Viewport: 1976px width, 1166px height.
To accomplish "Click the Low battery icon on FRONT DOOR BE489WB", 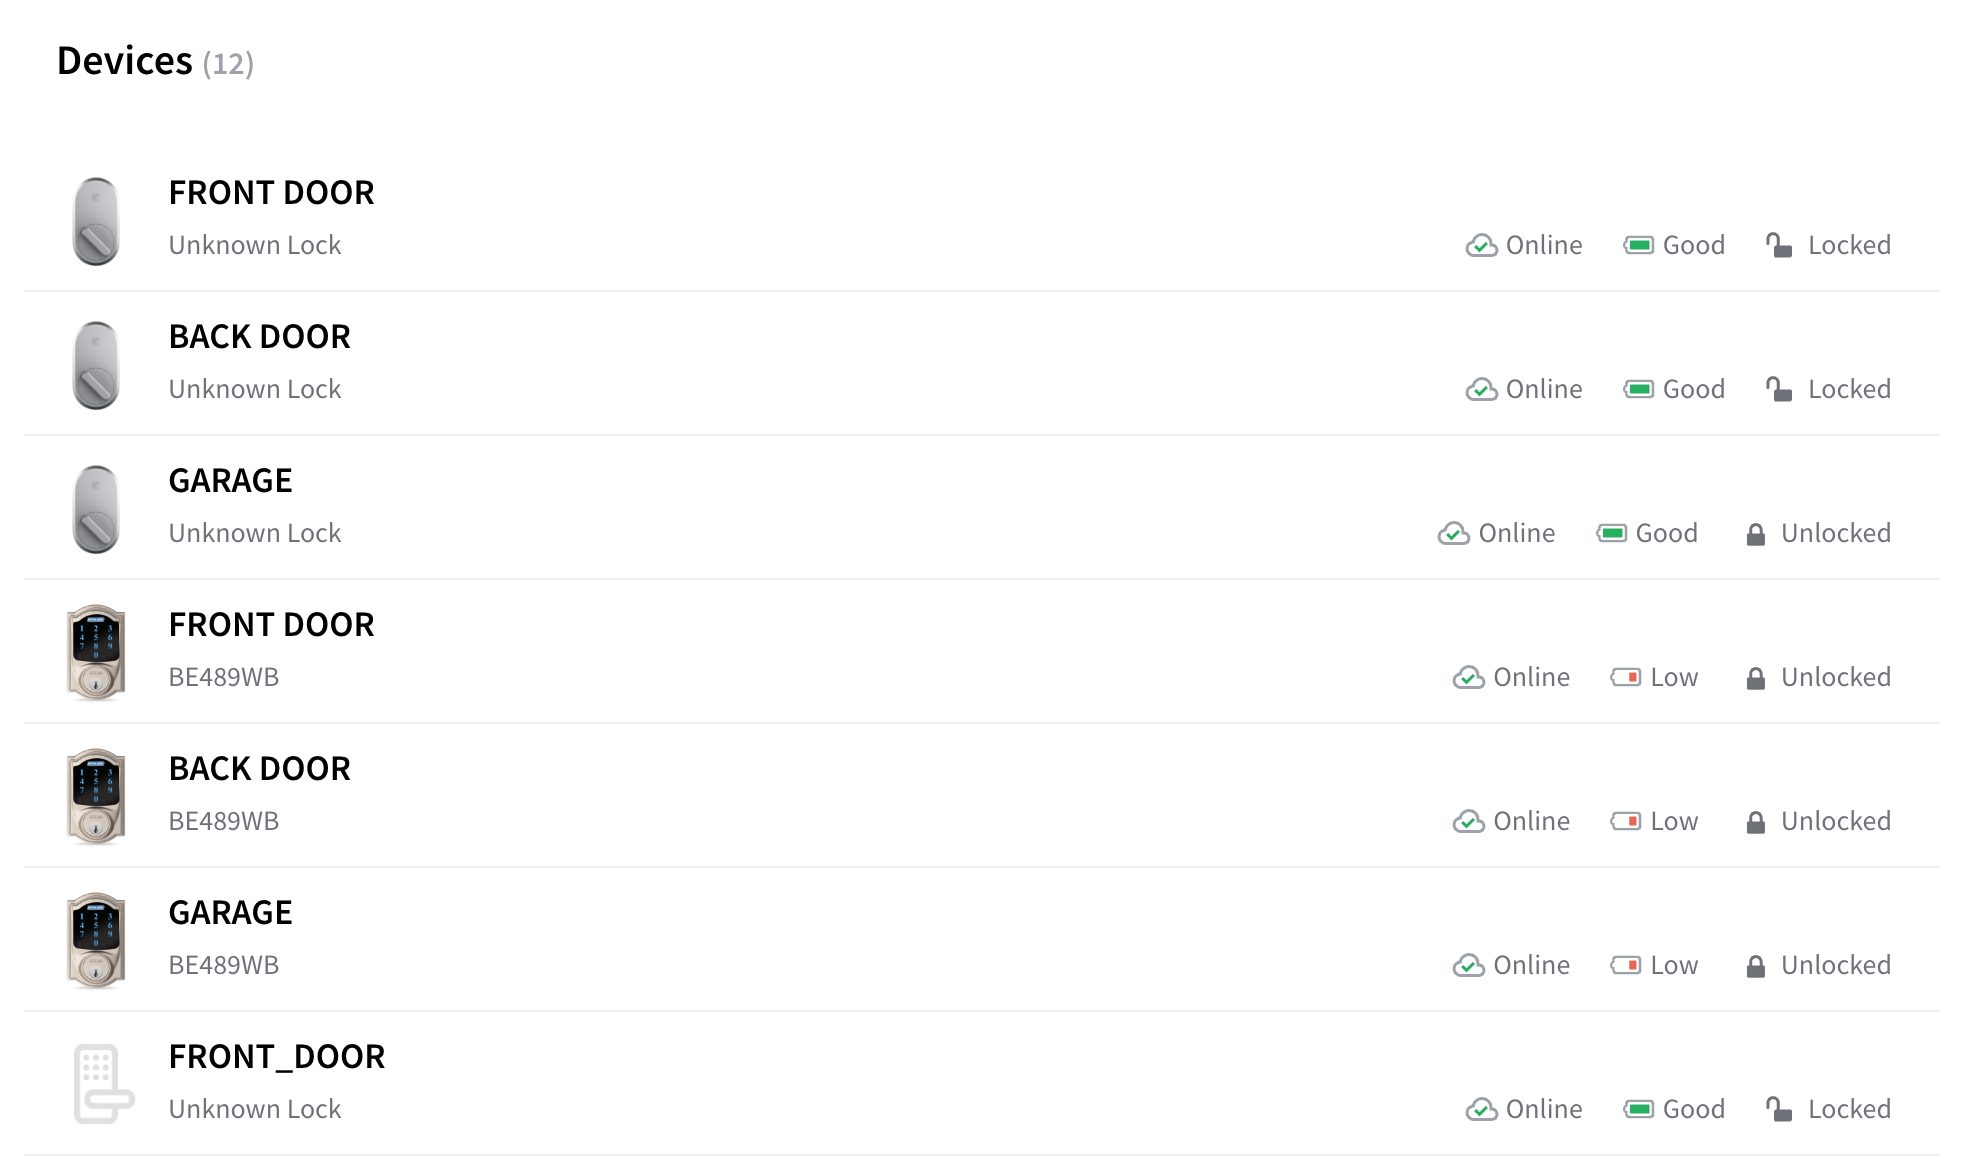I will coord(1625,677).
